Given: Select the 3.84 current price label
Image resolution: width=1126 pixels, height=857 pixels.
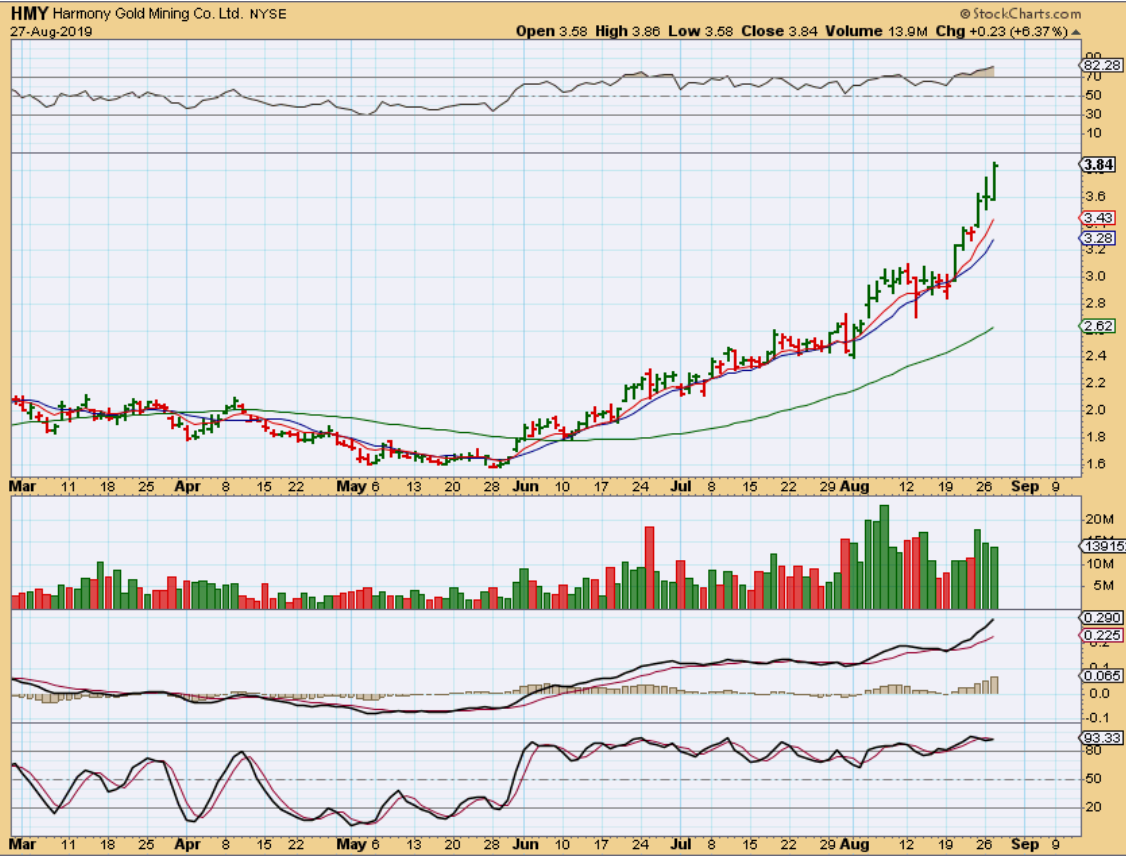Looking at the screenshot, I should coord(1098,164).
